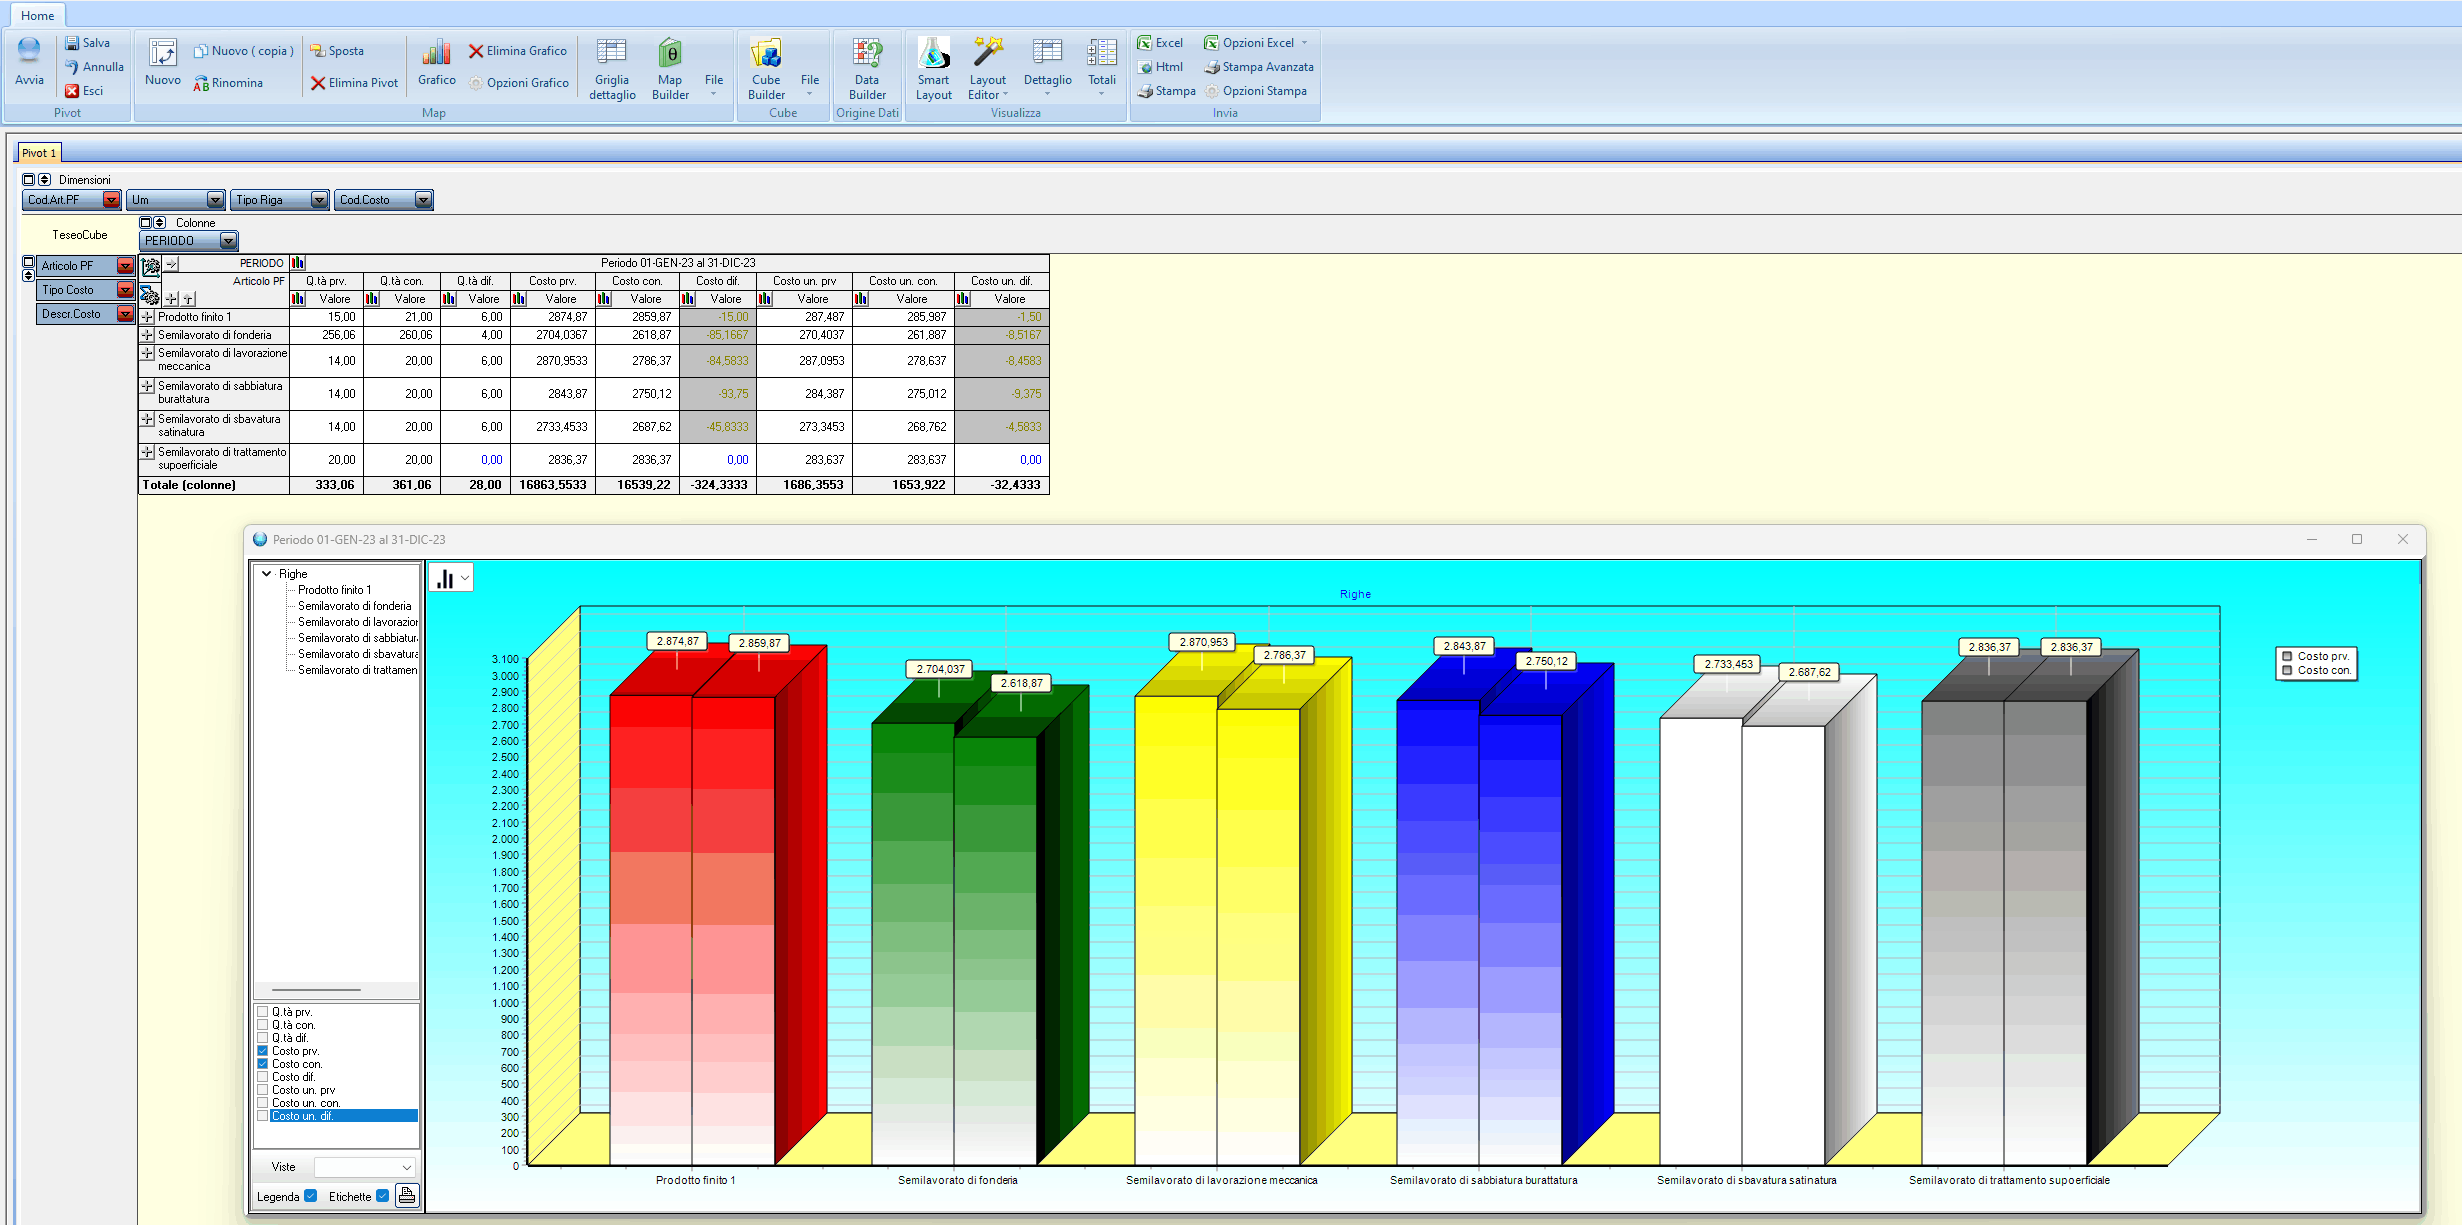Click Nuovo (copia) to duplicate pivot
Screen dimensions: 2462x1225
[x=244, y=51]
